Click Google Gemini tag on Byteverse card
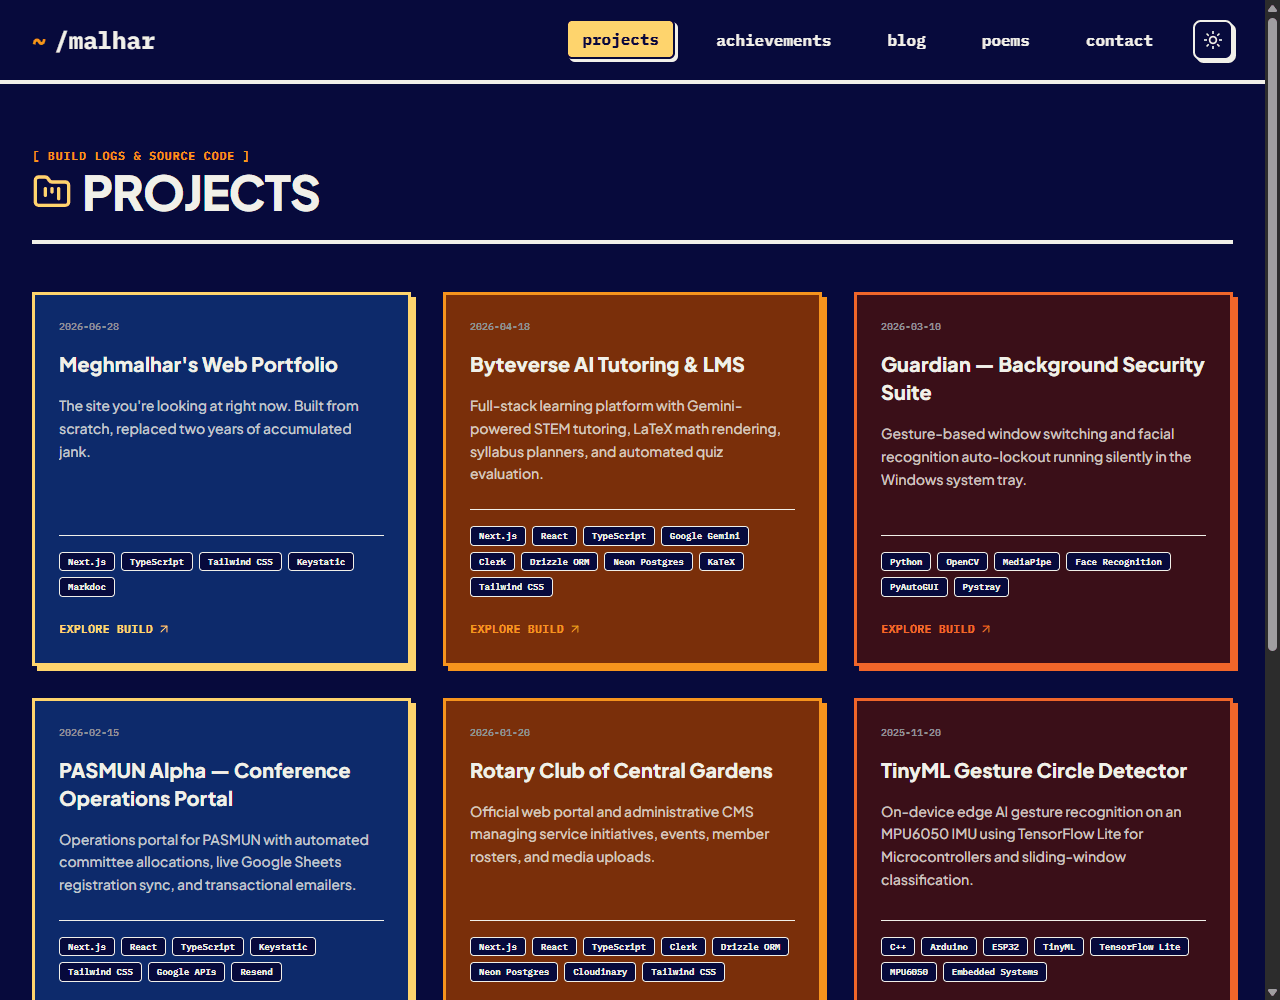Viewport: 1280px width, 1000px height. click(x=705, y=536)
